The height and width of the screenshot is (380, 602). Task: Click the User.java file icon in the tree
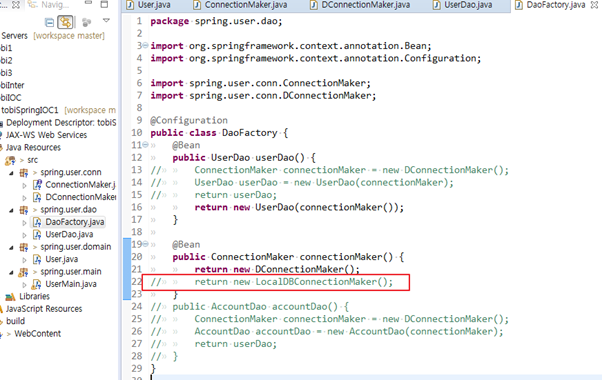click(37, 259)
